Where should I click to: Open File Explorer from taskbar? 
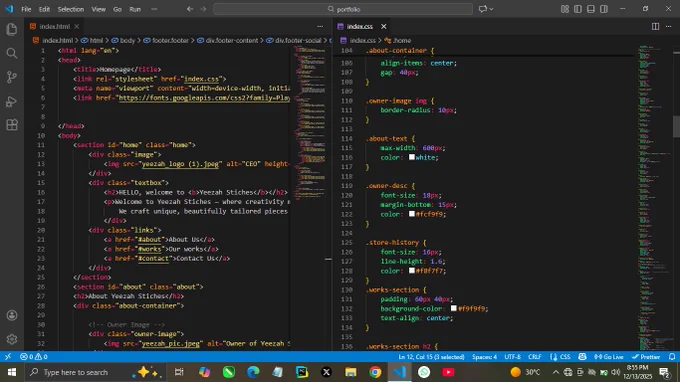point(350,372)
